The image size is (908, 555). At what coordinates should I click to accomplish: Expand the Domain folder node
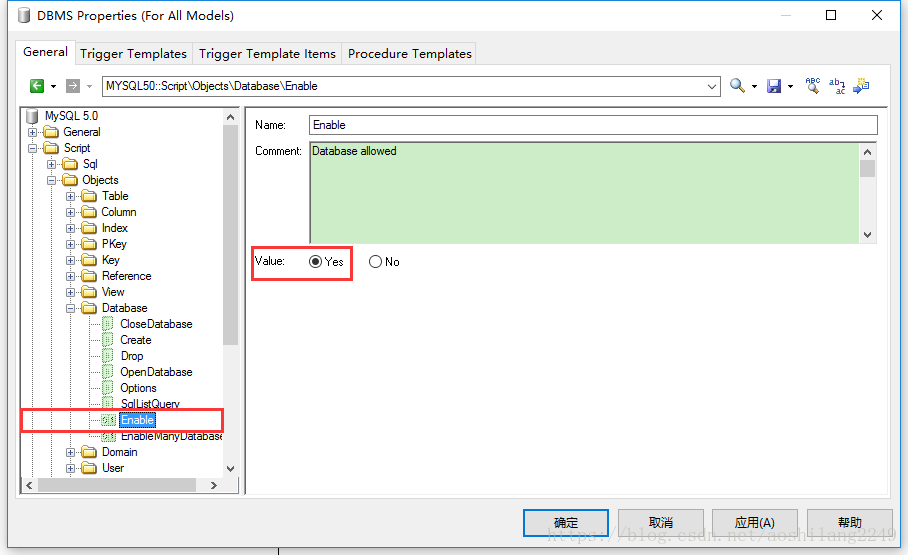tap(70, 452)
